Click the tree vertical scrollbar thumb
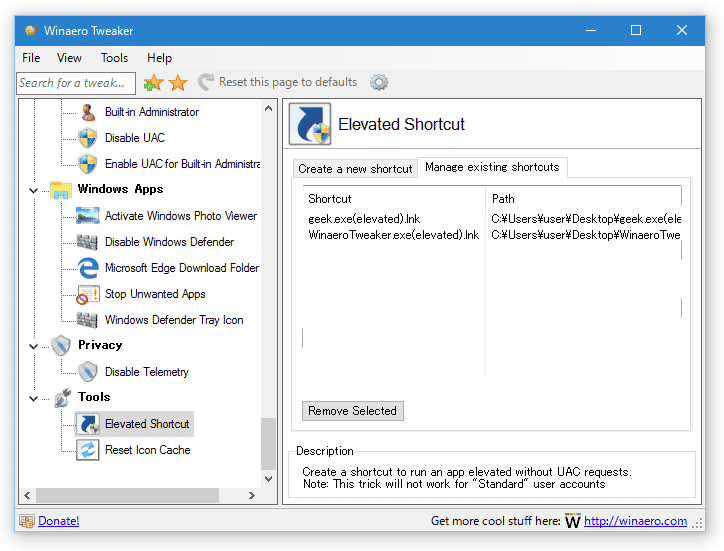The height and width of the screenshot is (551, 724). tap(268, 443)
